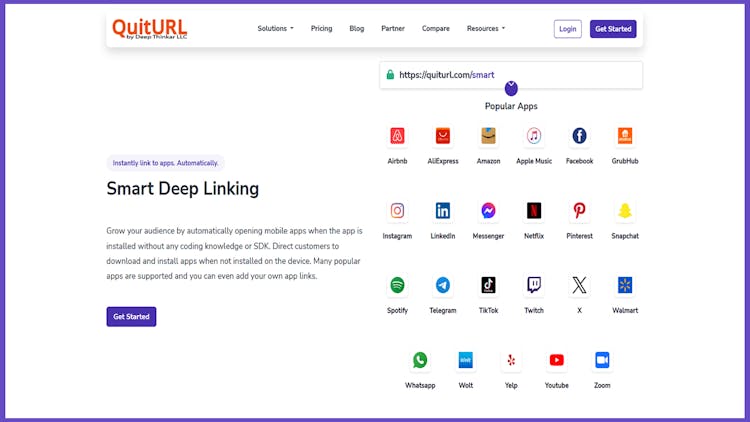This screenshot has height=422, width=750.
Task: Click the Login button
Action: click(x=567, y=29)
